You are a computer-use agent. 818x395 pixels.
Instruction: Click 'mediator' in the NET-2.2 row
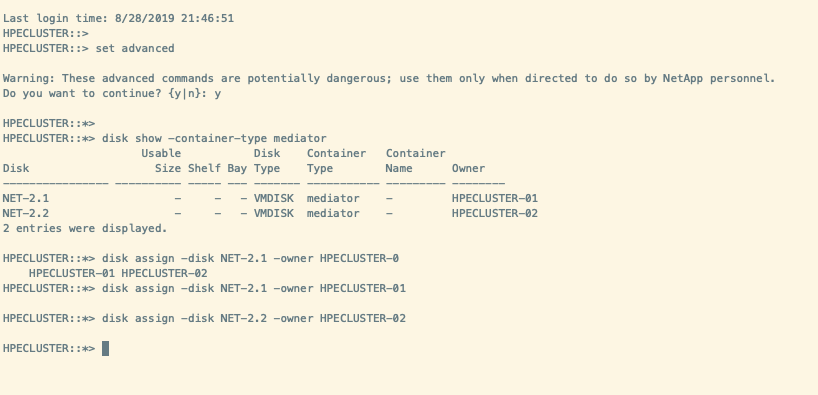(333, 213)
